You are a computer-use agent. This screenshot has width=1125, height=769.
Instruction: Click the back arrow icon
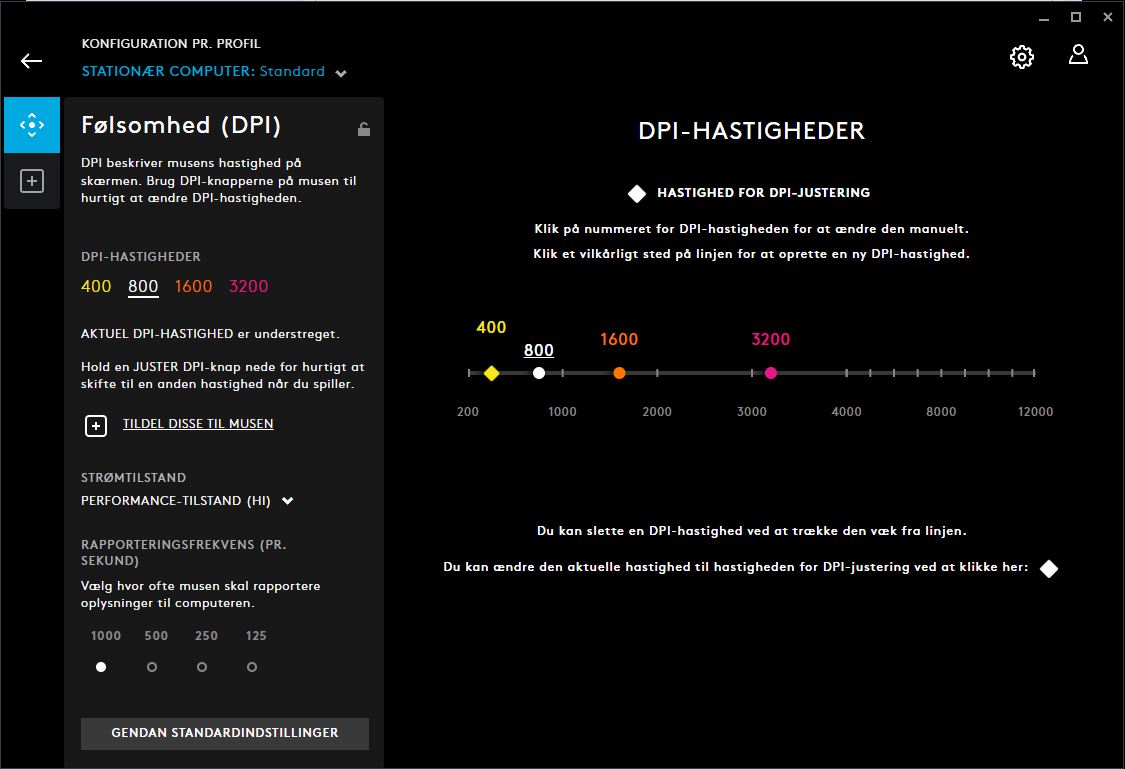click(x=31, y=61)
